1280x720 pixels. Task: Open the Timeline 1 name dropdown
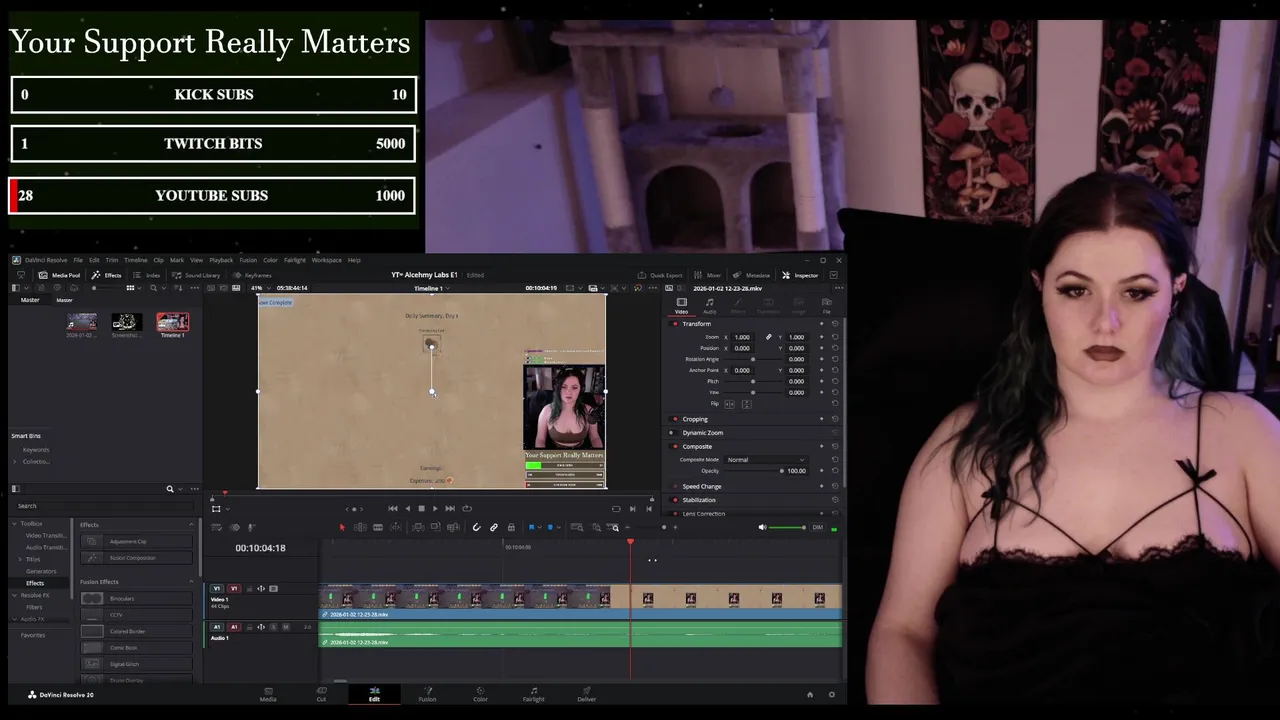tap(431, 288)
